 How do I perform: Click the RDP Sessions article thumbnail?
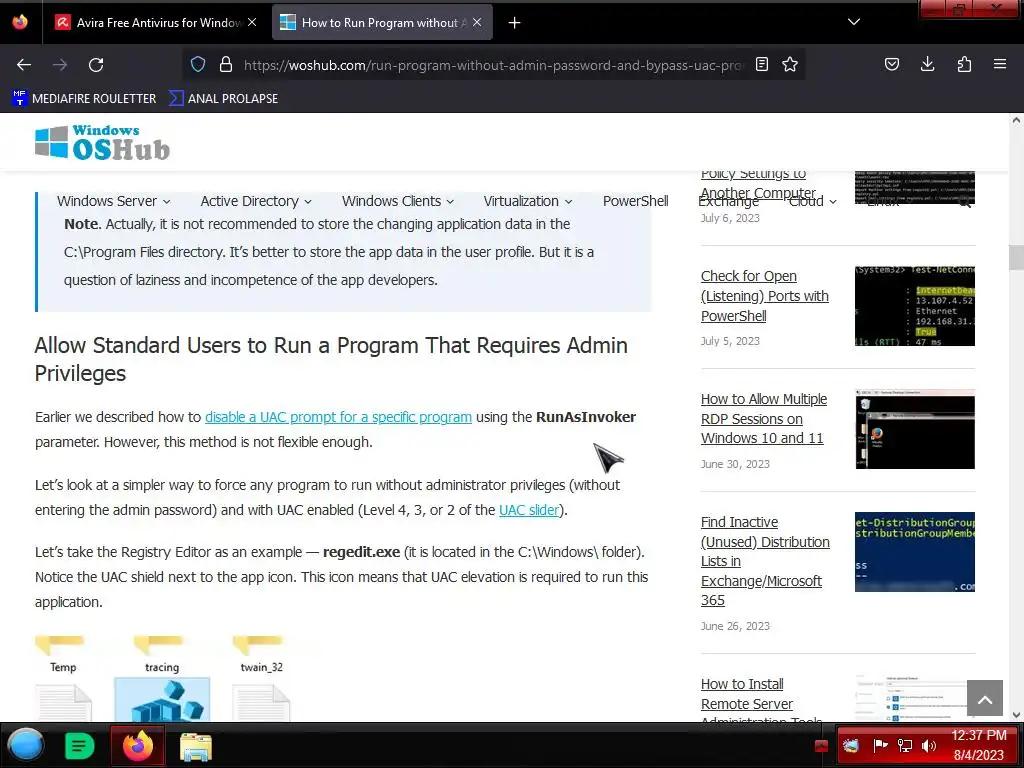(914, 429)
